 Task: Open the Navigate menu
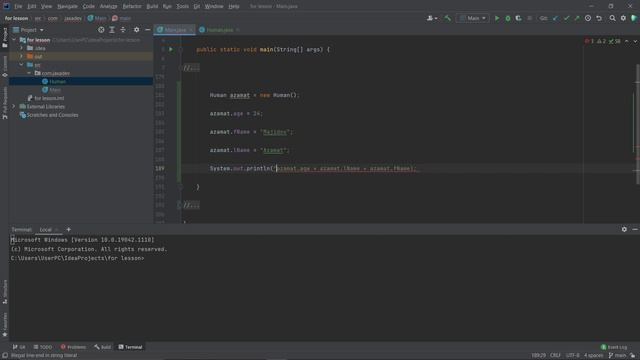coord(67,7)
